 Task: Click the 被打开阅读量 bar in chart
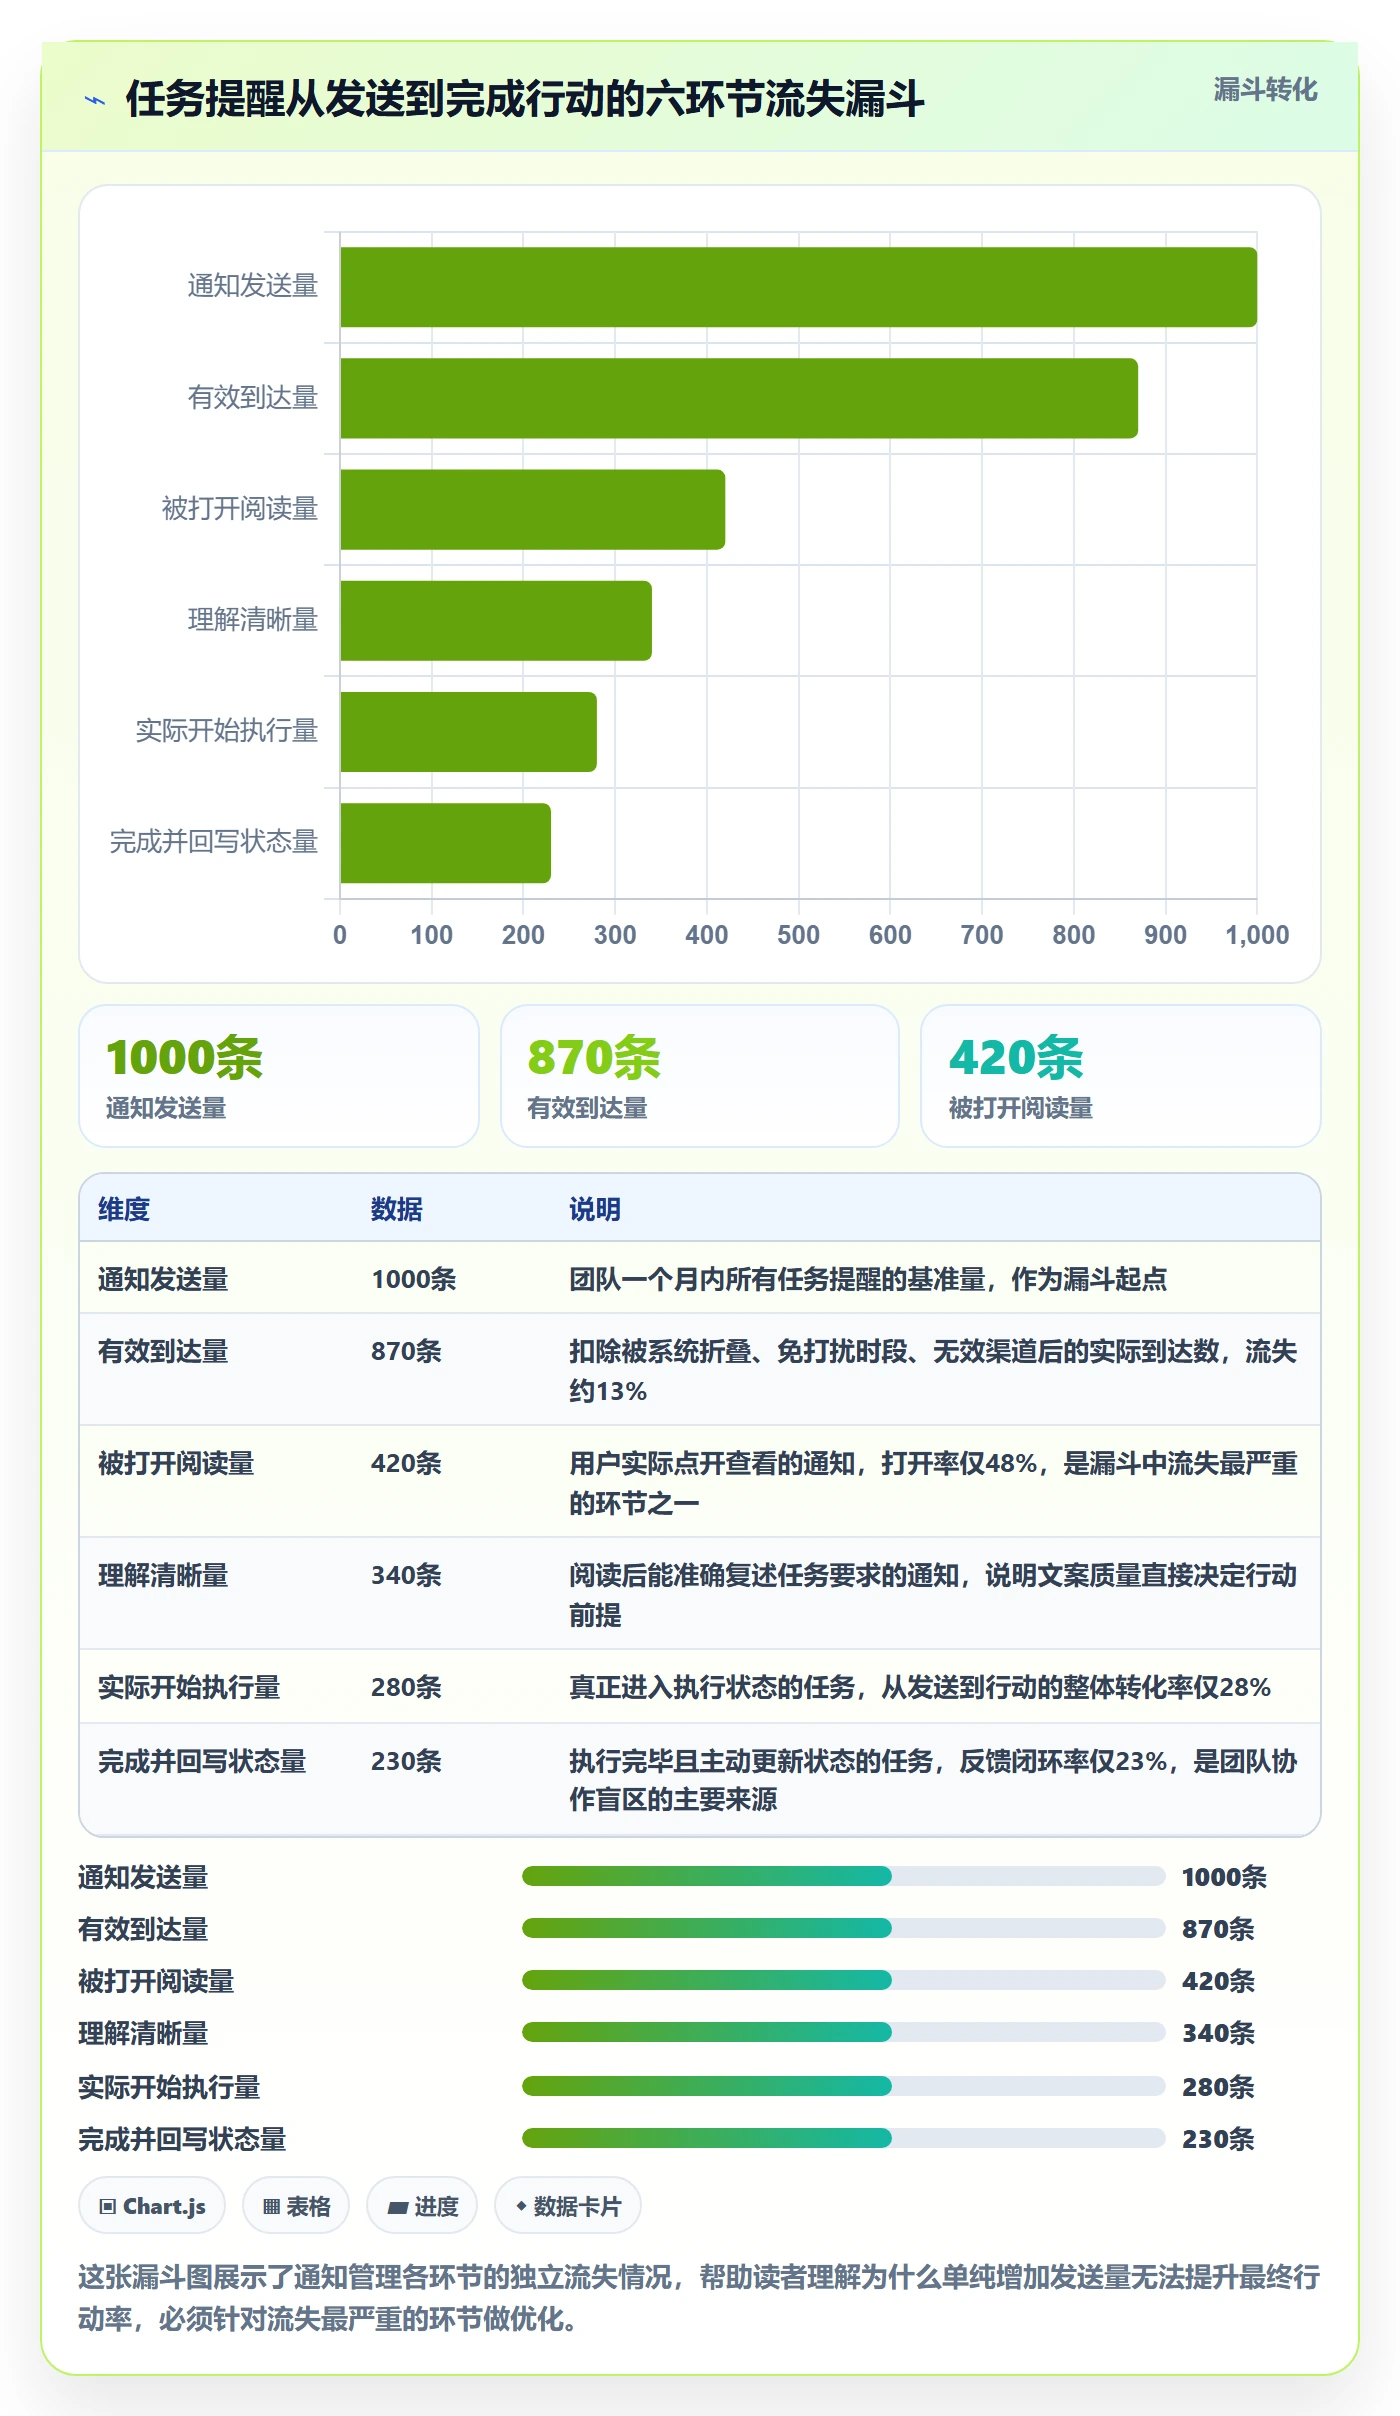[532, 509]
